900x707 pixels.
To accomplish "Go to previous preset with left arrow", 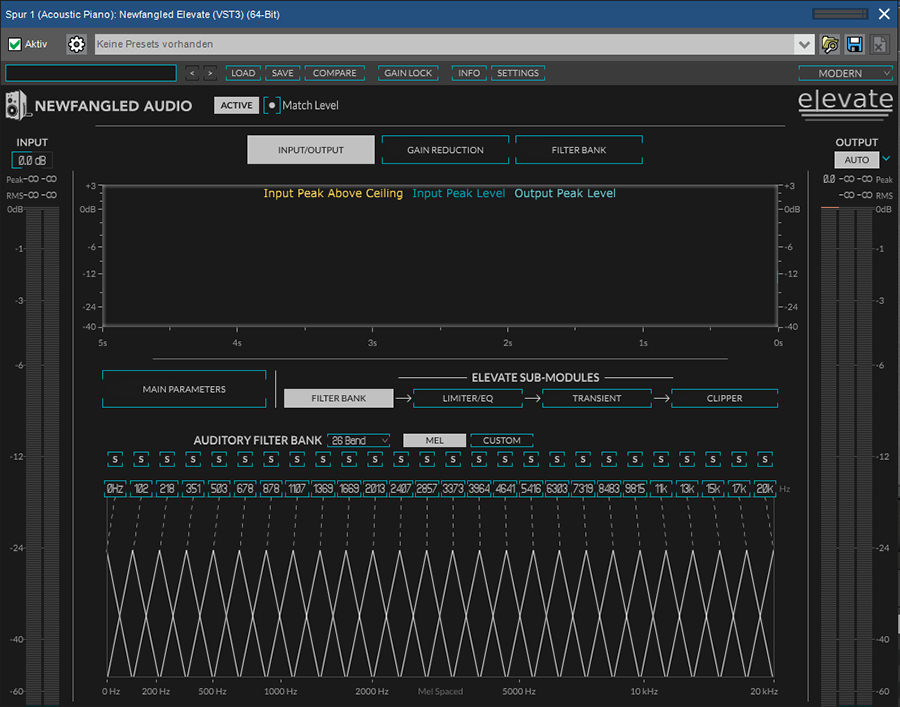I will pyautogui.click(x=192, y=73).
